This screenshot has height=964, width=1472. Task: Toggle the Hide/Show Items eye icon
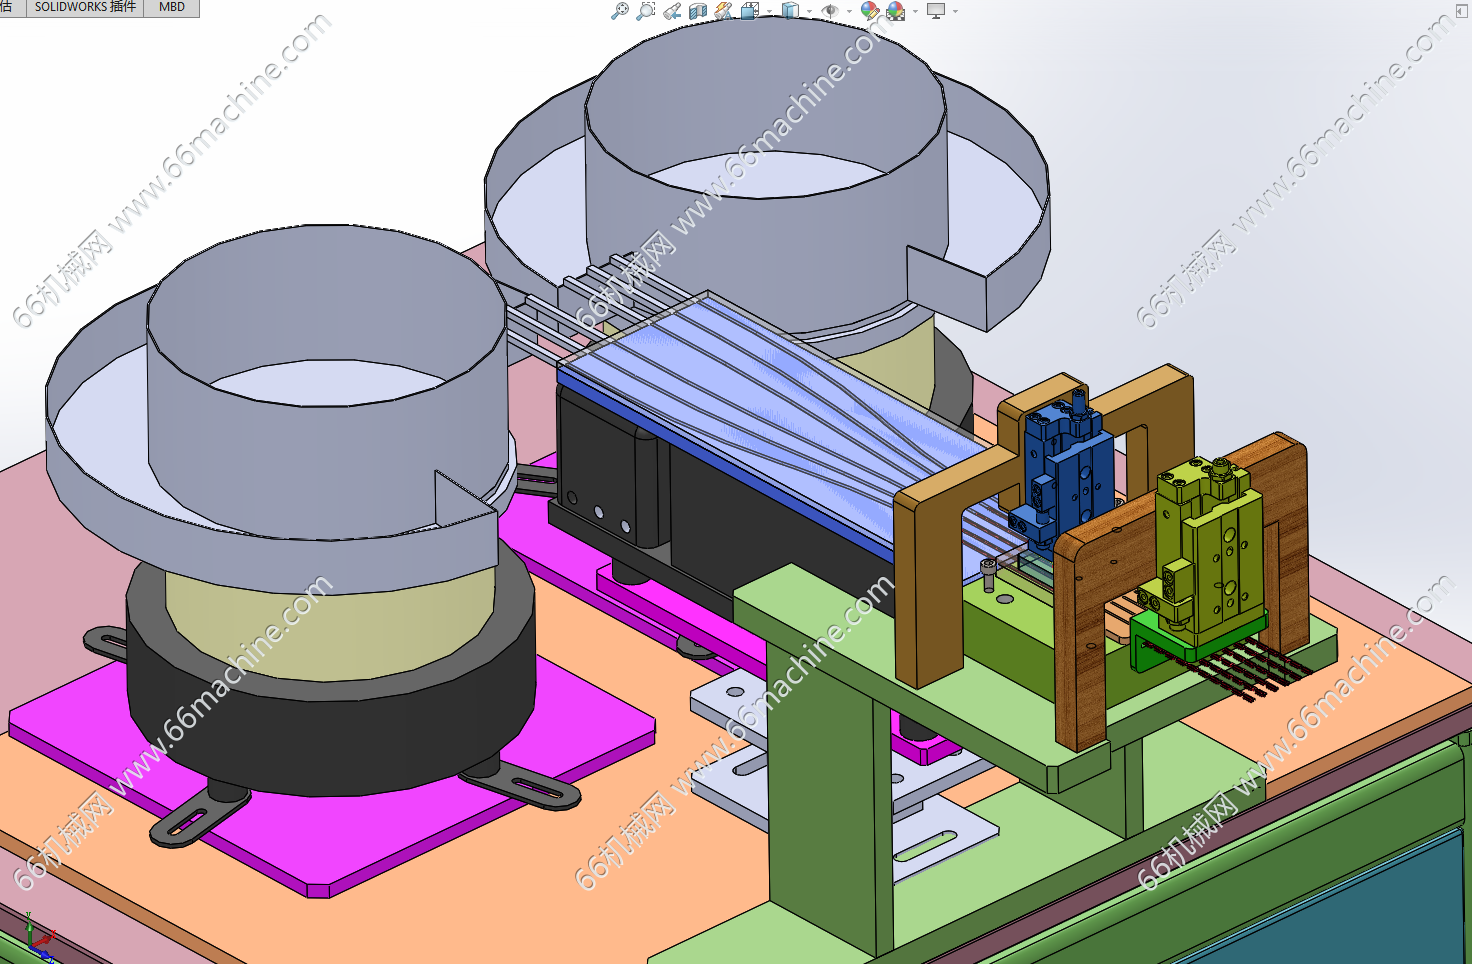(x=830, y=11)
